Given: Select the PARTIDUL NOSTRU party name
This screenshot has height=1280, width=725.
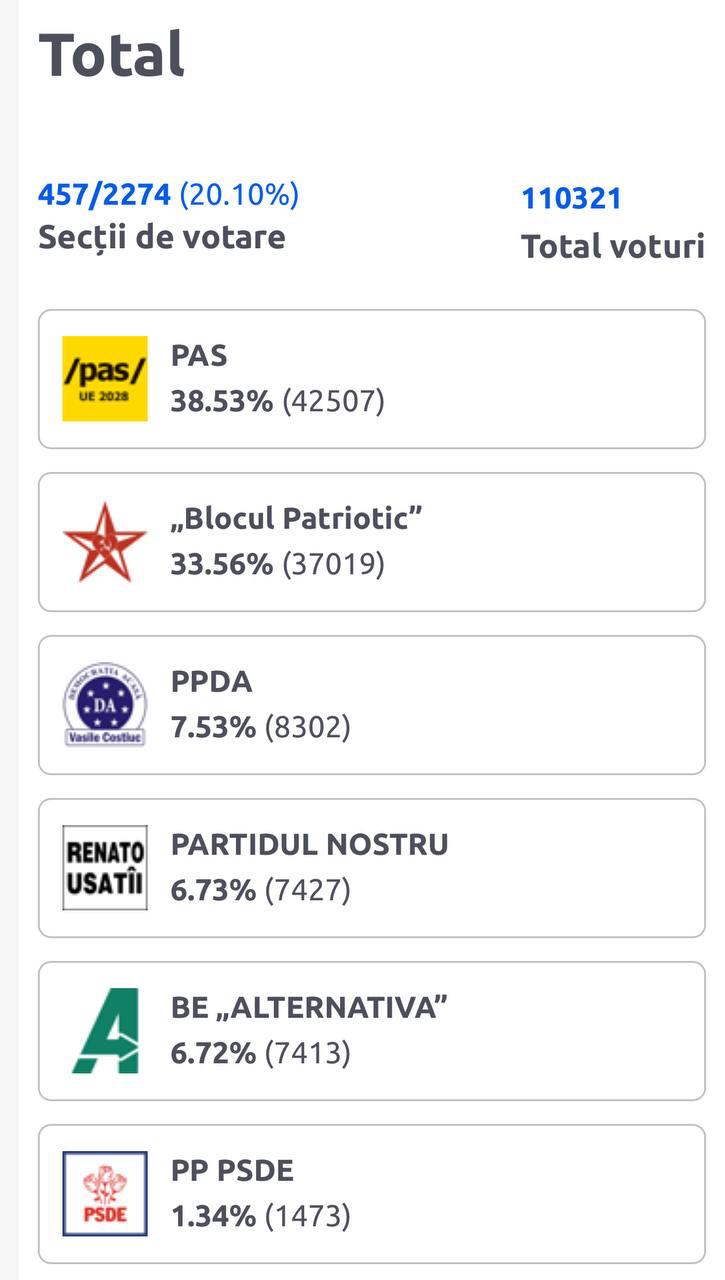Looking at the screenshot, I should [x=309, y=844].
